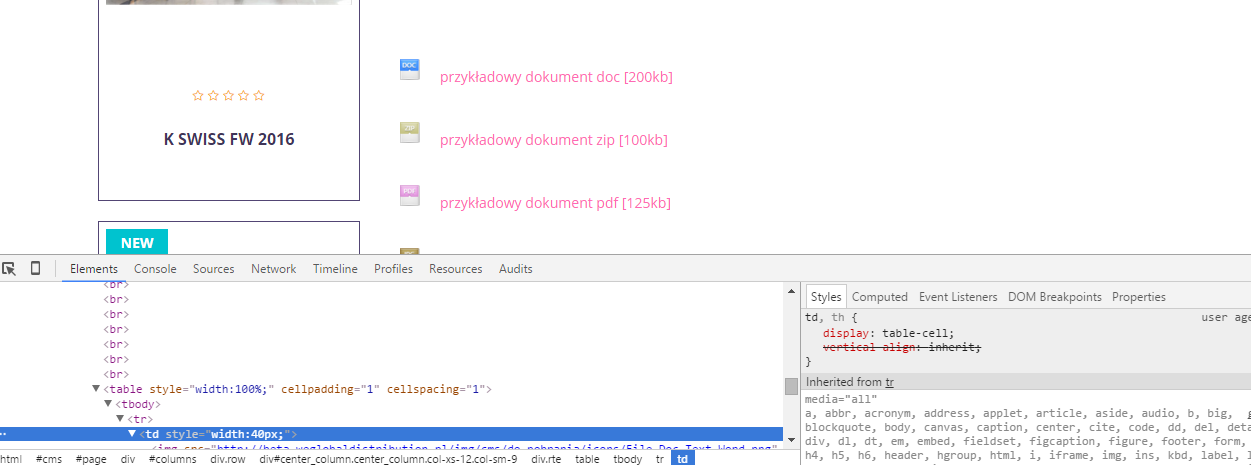This screenshot has height=465, width=1251.
Task: Select #columns in the breadcrumb bar
Action: click(x=173, y=459)
